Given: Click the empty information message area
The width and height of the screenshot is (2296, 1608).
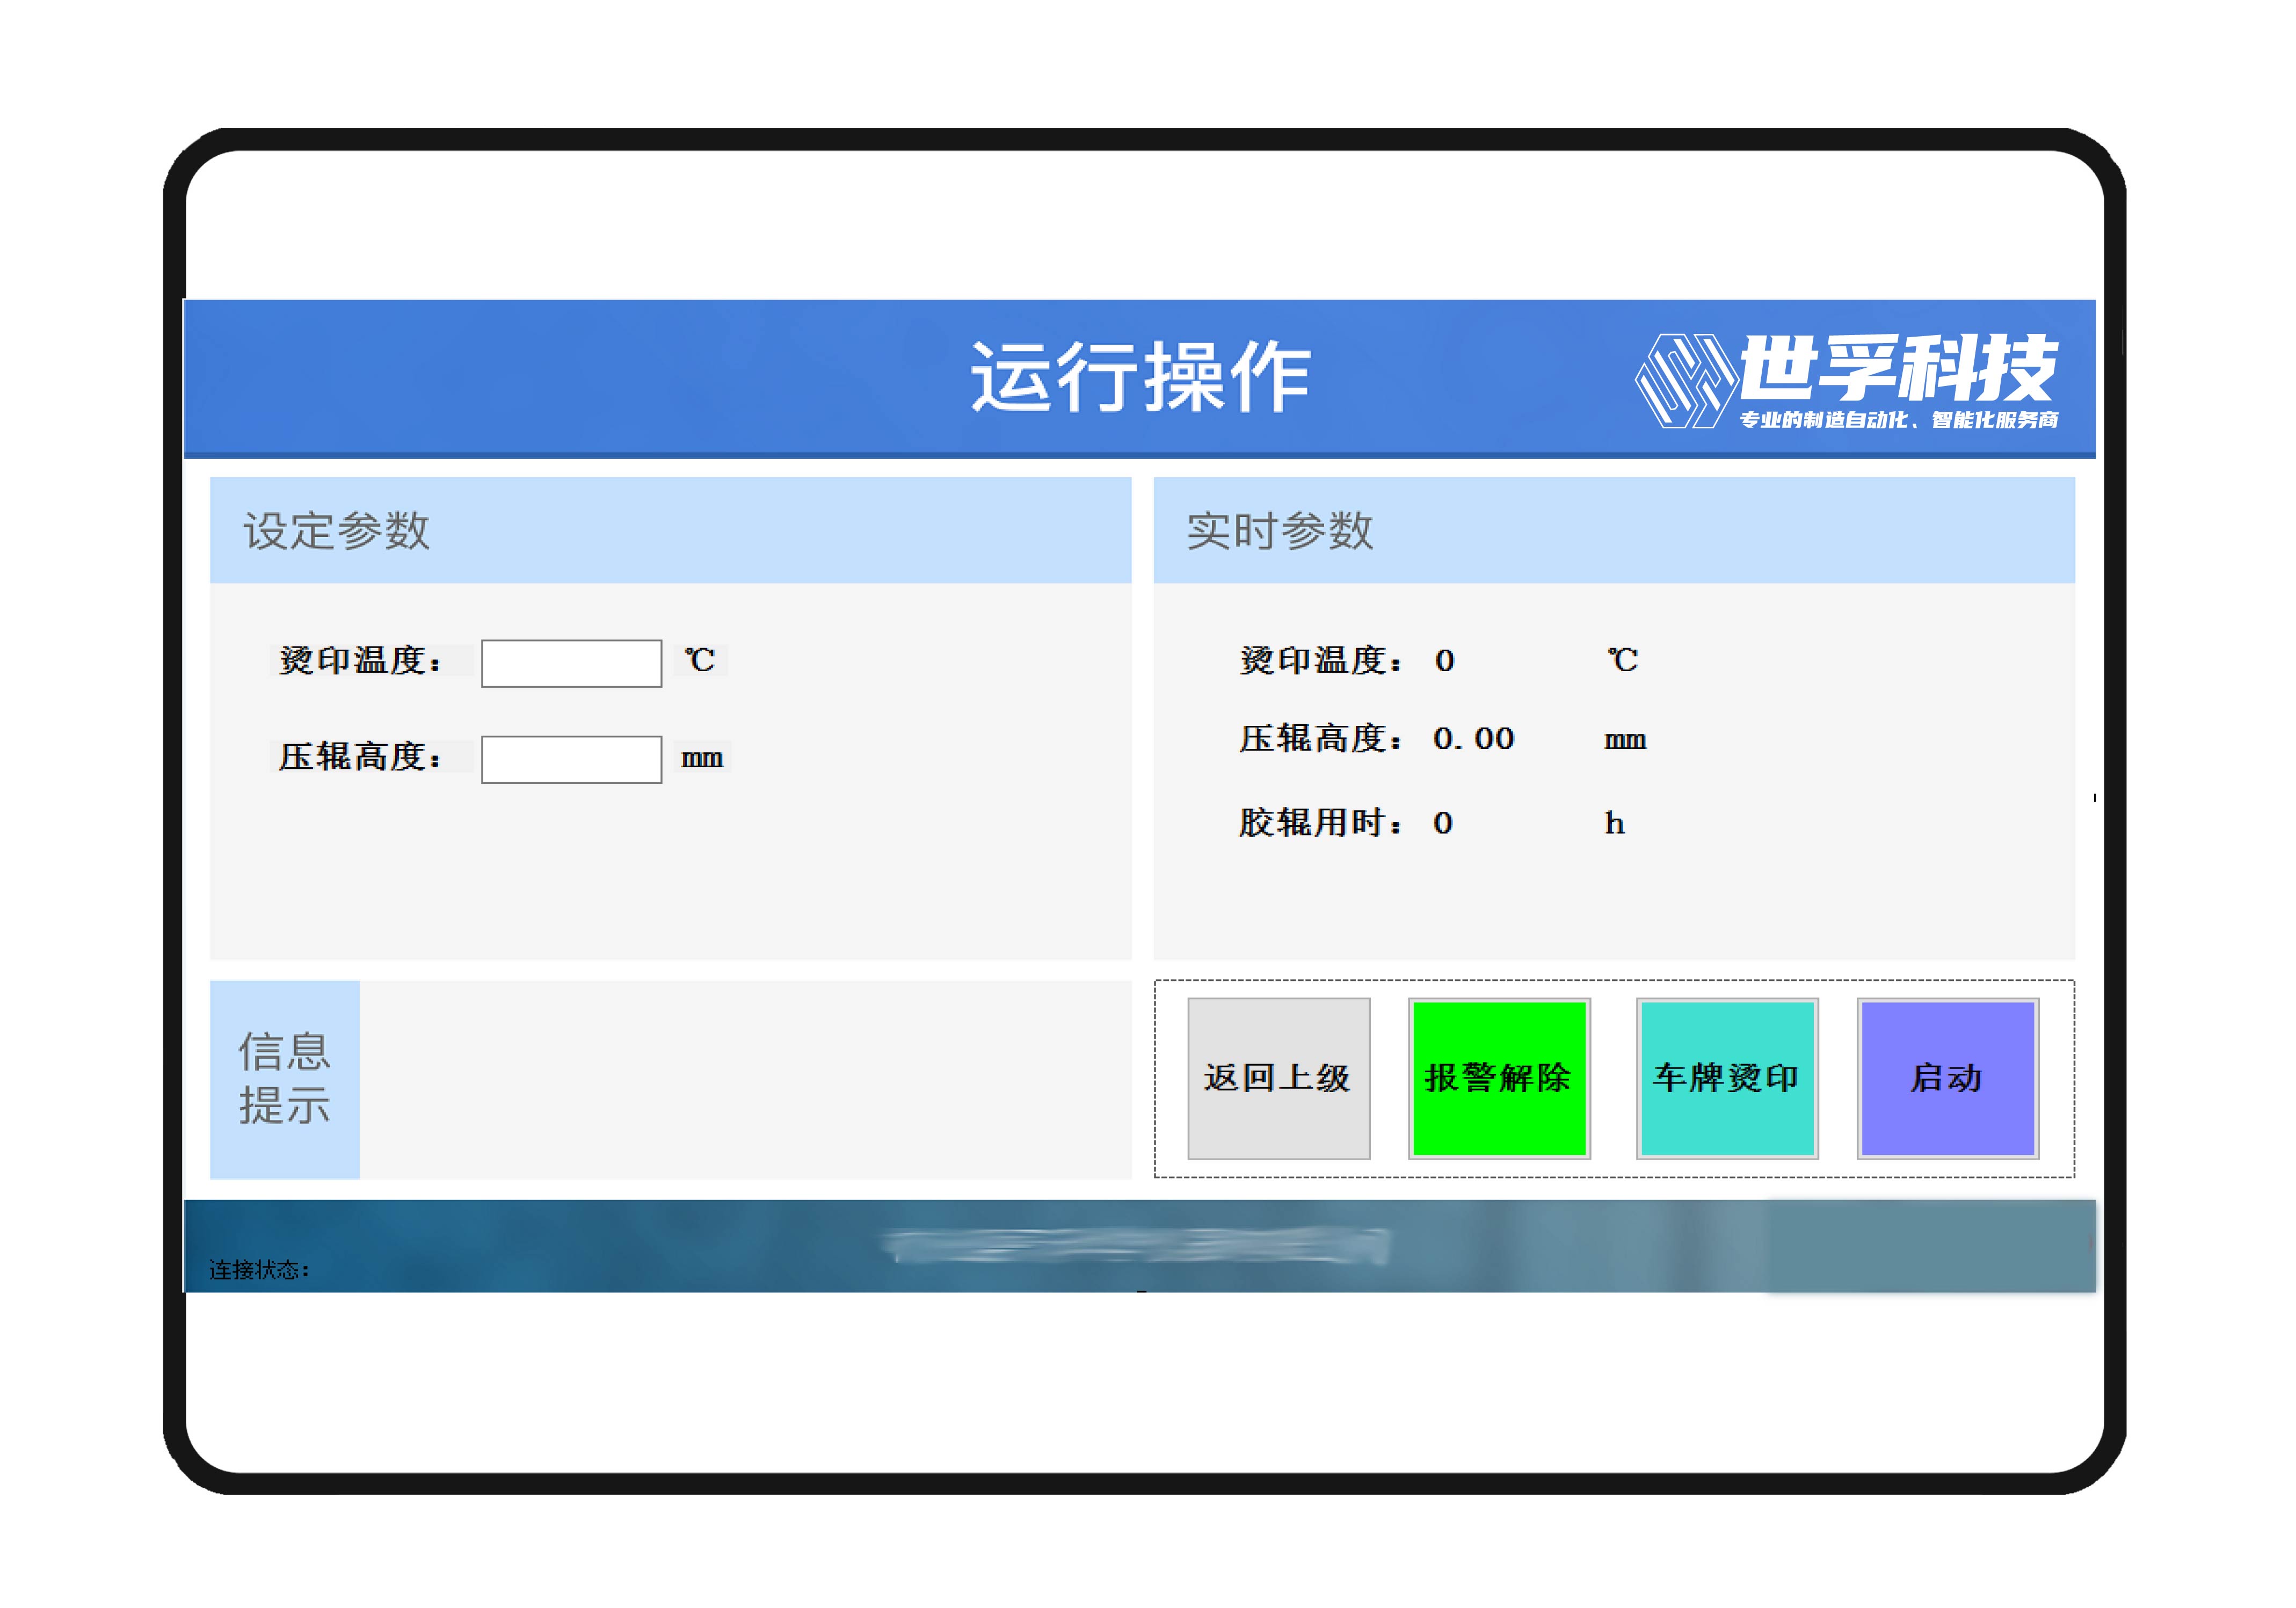Looking at the screenshot, I should [745, 1079].
